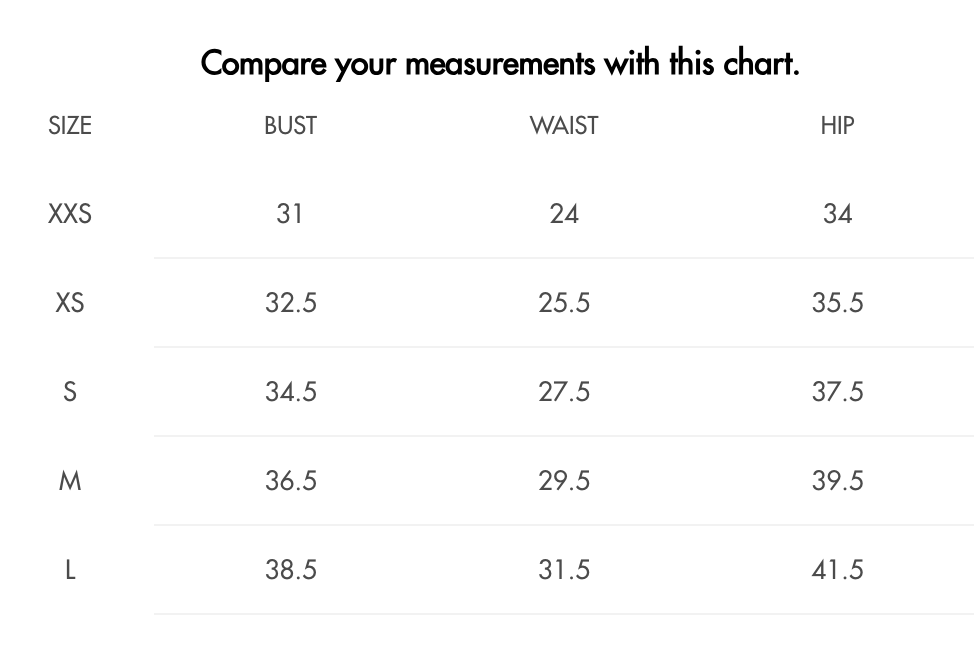Image resolution: width=974 pixels, height=672 pixels.
Task: Click the 'Compare your measurements' chart heading
Action: [500, 64]
